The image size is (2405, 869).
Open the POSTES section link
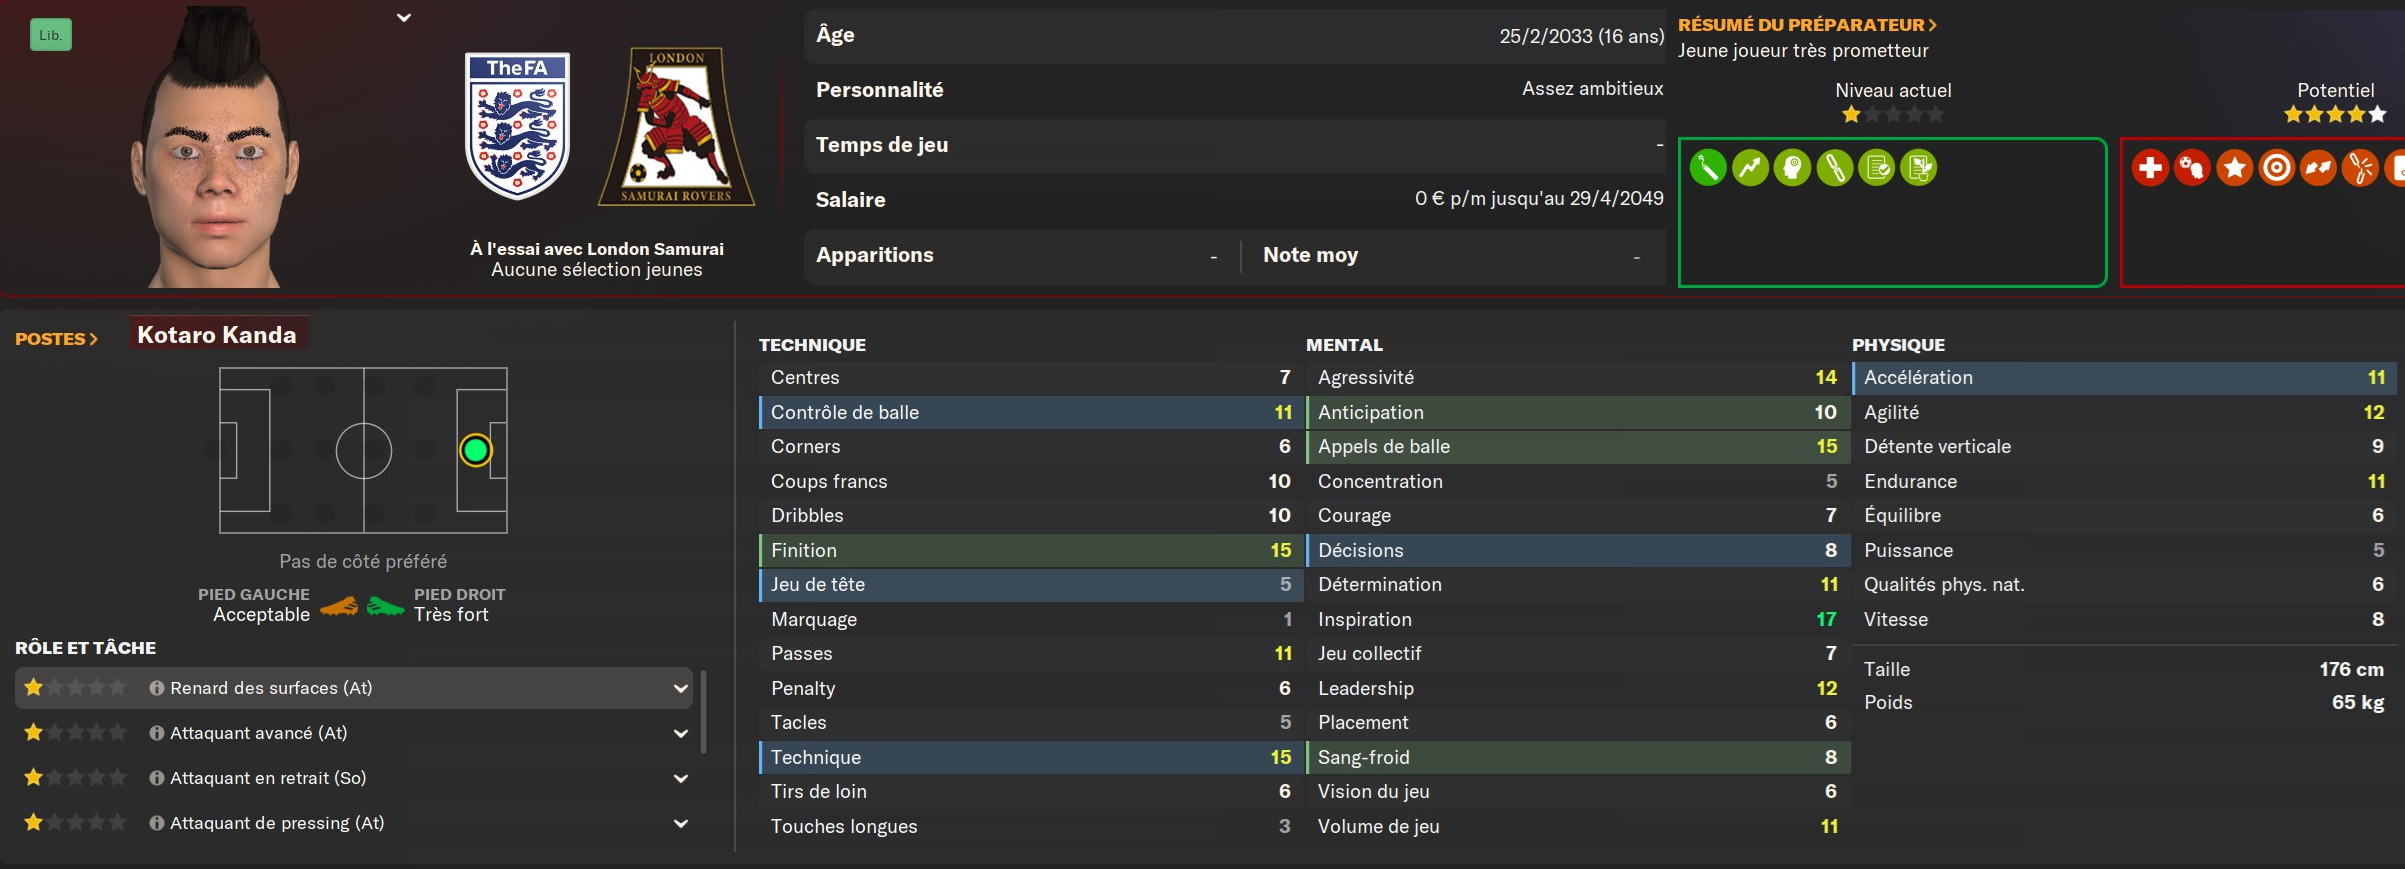click(x=56, y=339)
